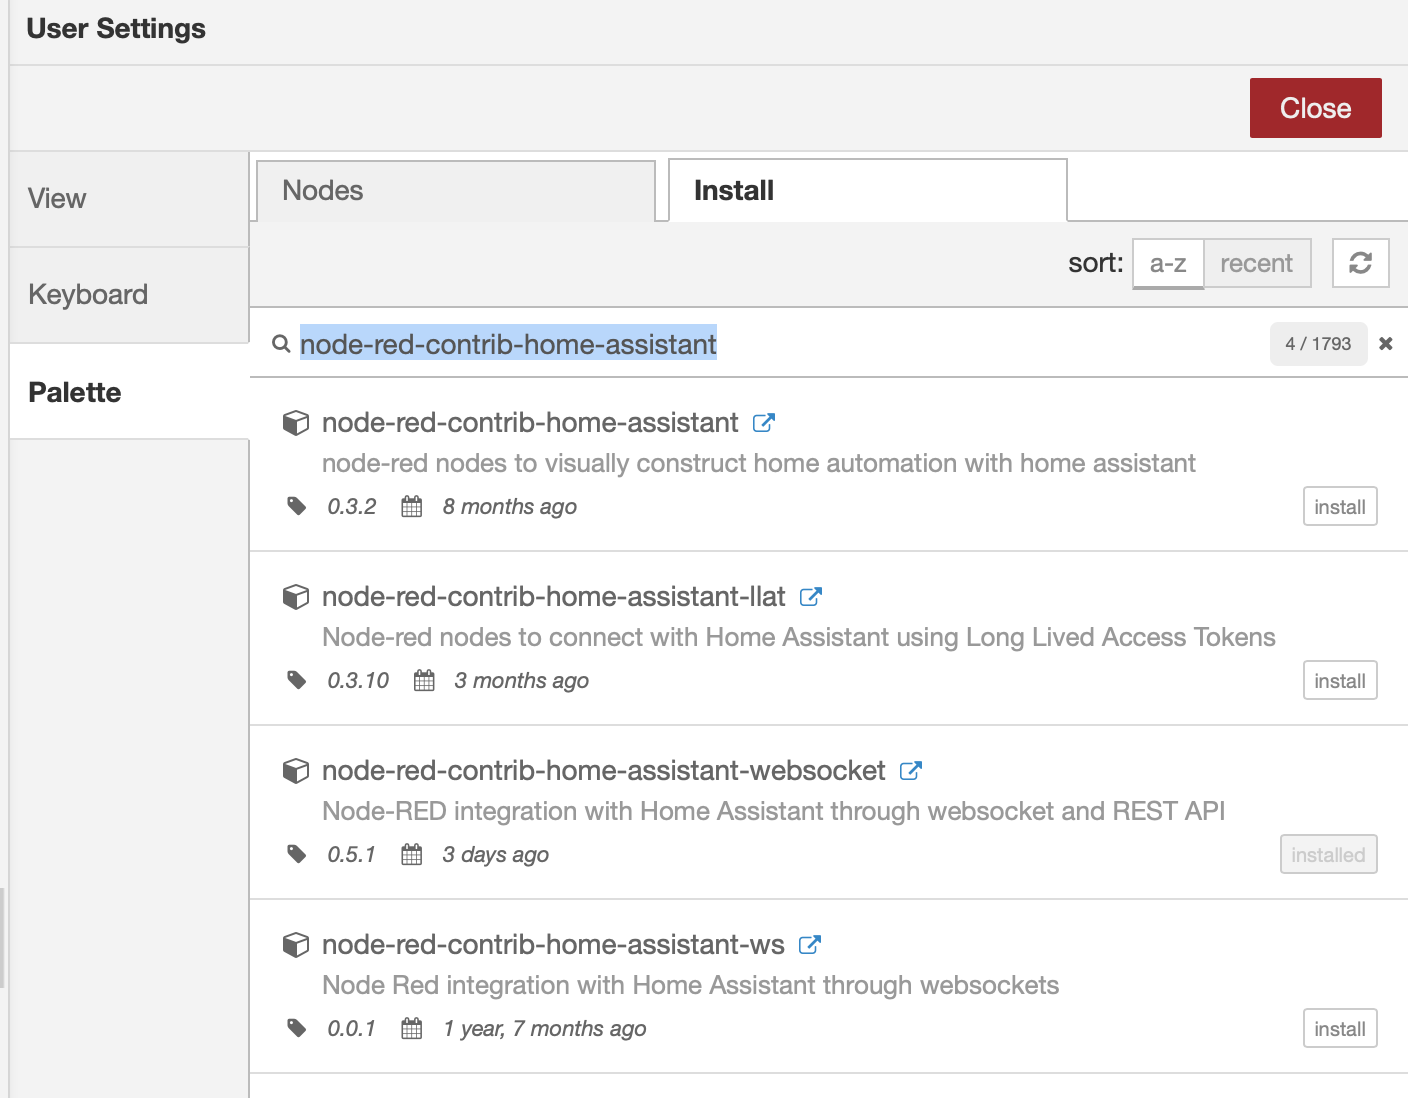This screenshot has width=1408, height=1098.
Task: Click description 'Node Red integration with Home Assistant through websockets'
Action: click(691, 985)
